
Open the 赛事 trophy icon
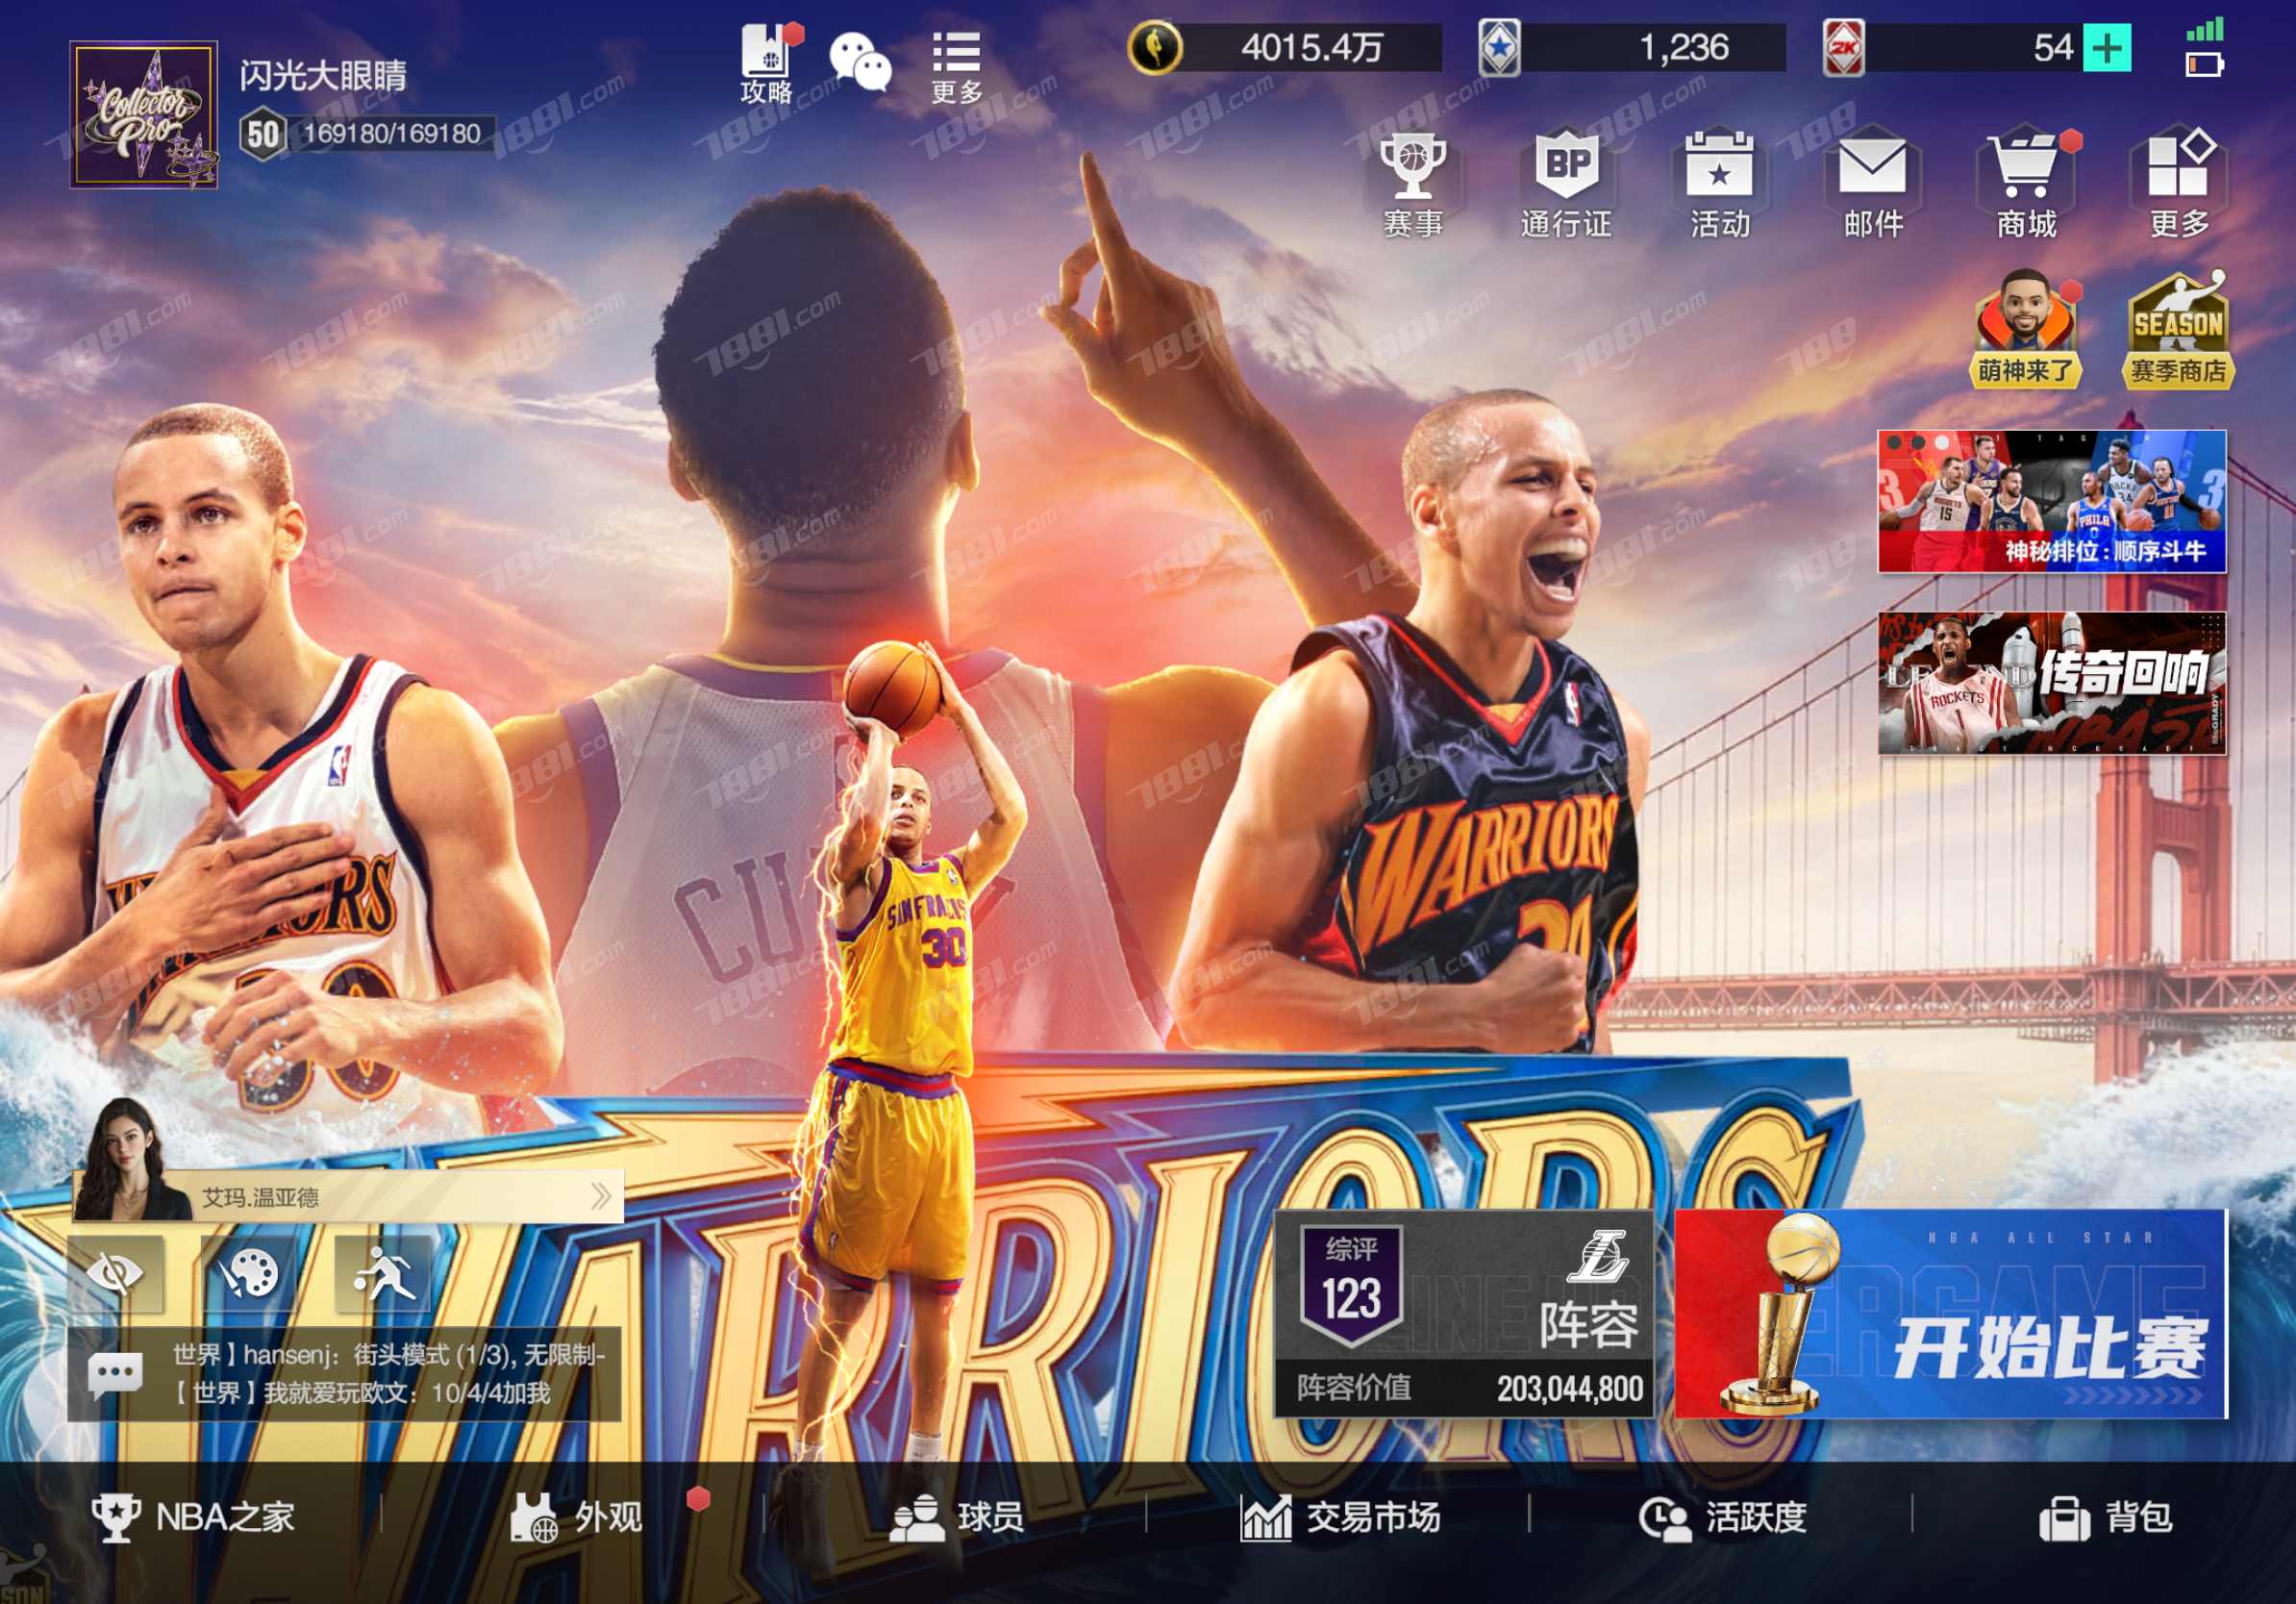point(1412,186)
